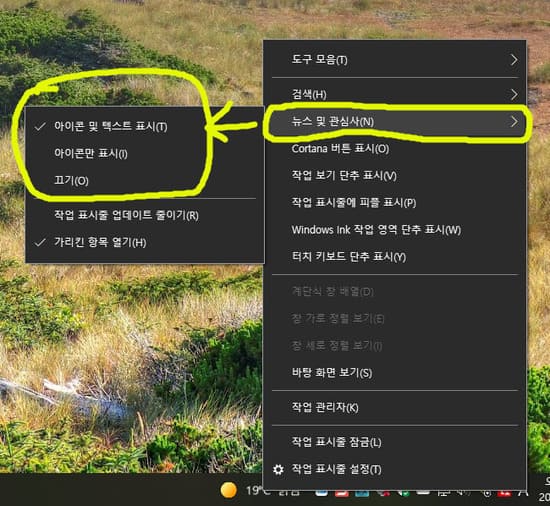Expand the 도구 모음(T) submenu arrow

pyautogui.click(x=514, y=60)
